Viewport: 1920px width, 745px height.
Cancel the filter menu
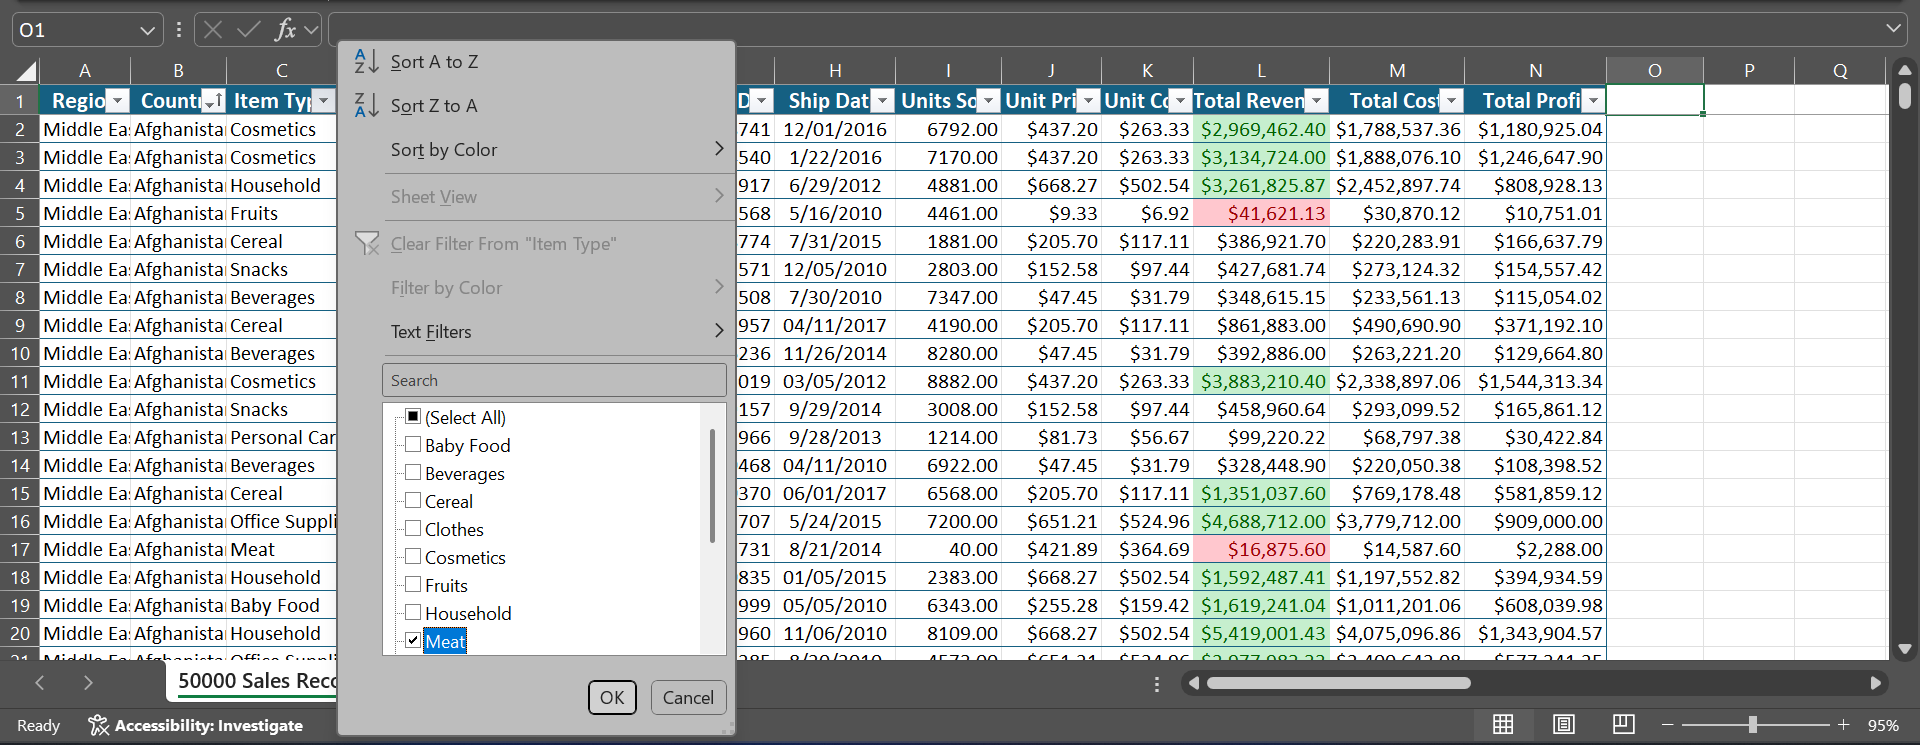click(688, 698)
